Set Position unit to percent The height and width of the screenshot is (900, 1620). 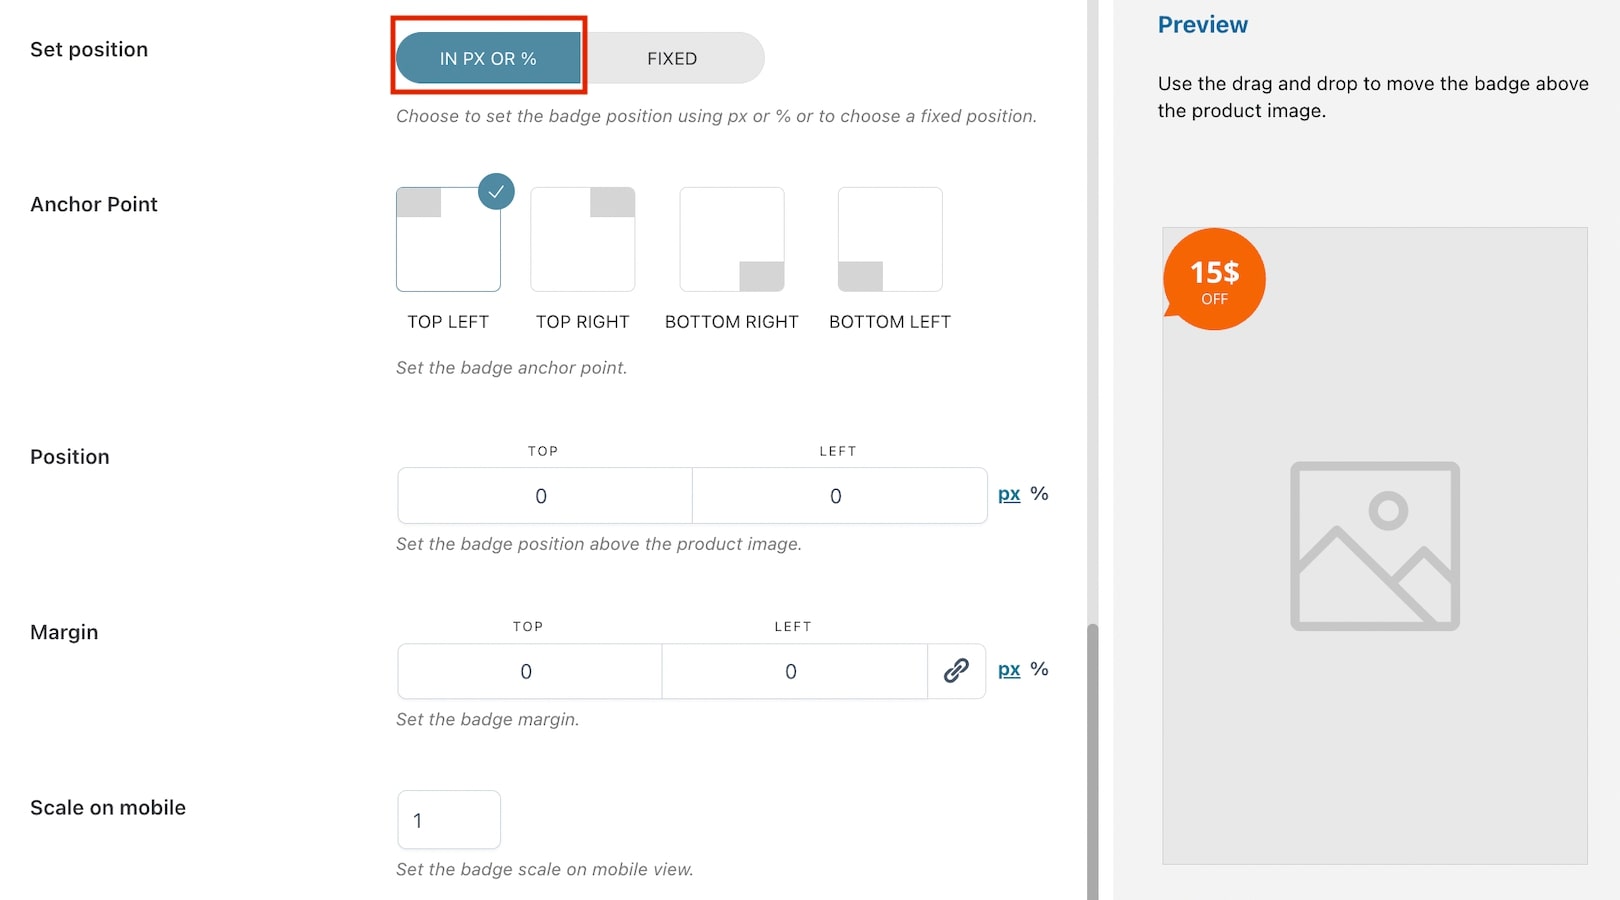click(1039, 494)
